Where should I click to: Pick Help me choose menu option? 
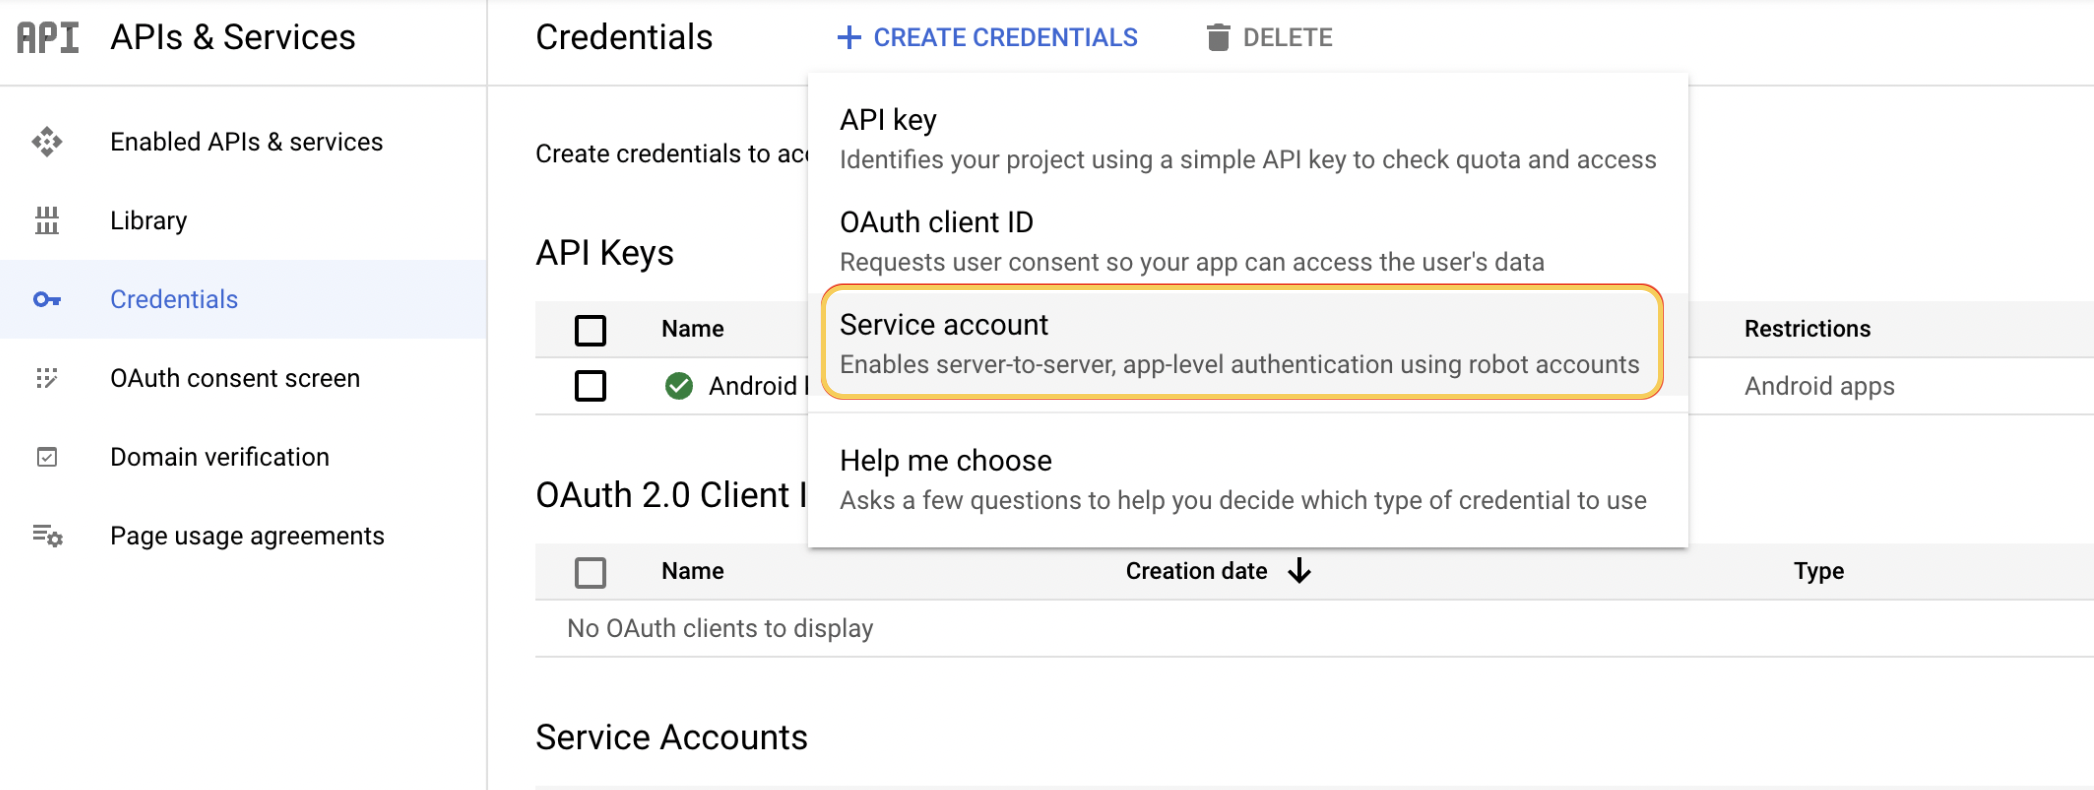(x=1247, y=479)
